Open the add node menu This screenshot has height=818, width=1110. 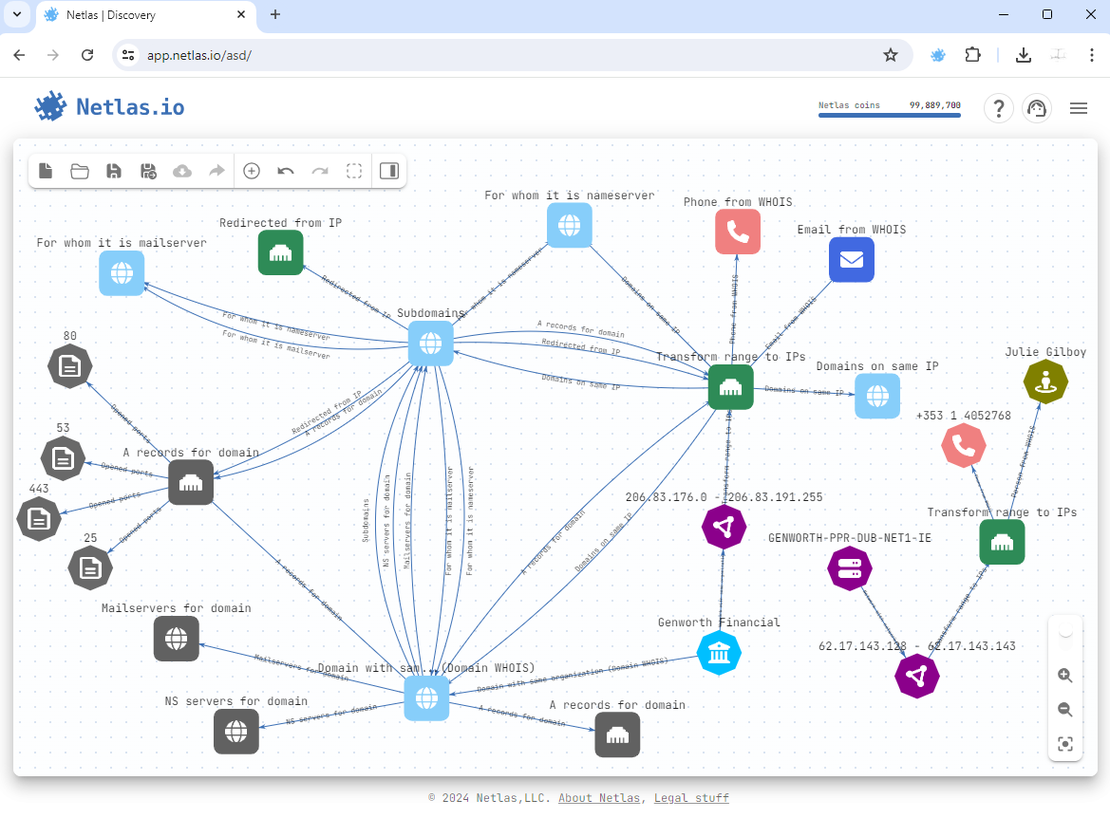point(252,171)
